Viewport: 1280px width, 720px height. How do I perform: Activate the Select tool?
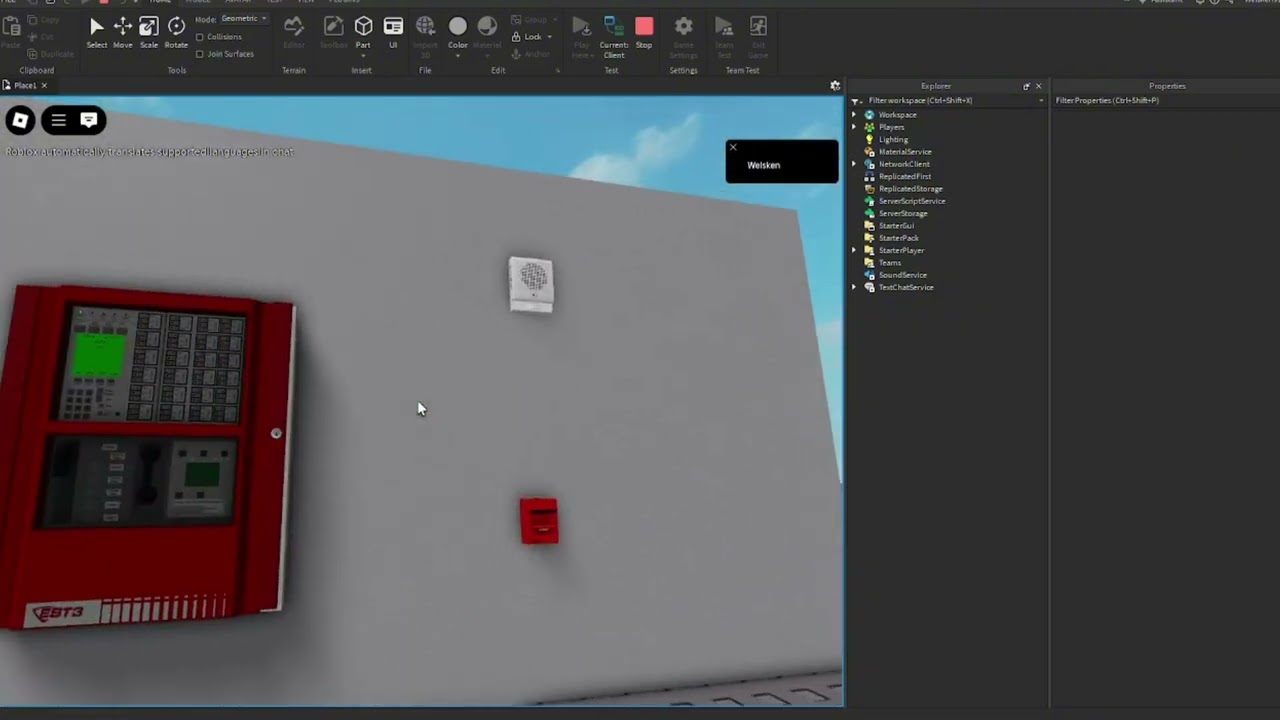tap(96, 32)
